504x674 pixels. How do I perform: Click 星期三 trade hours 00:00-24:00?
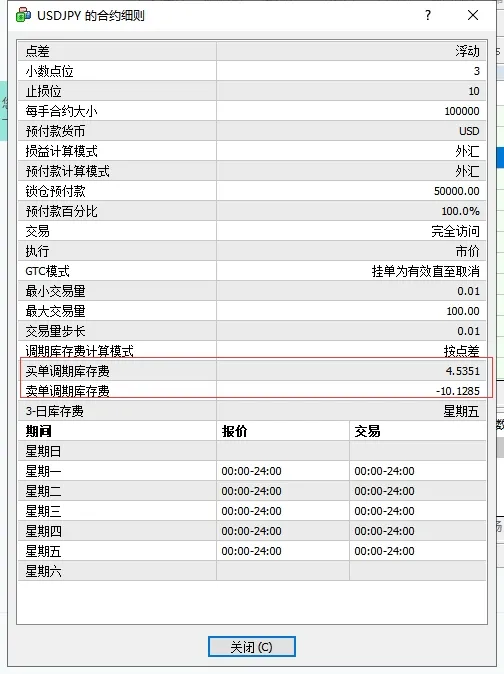click(385, 511)
